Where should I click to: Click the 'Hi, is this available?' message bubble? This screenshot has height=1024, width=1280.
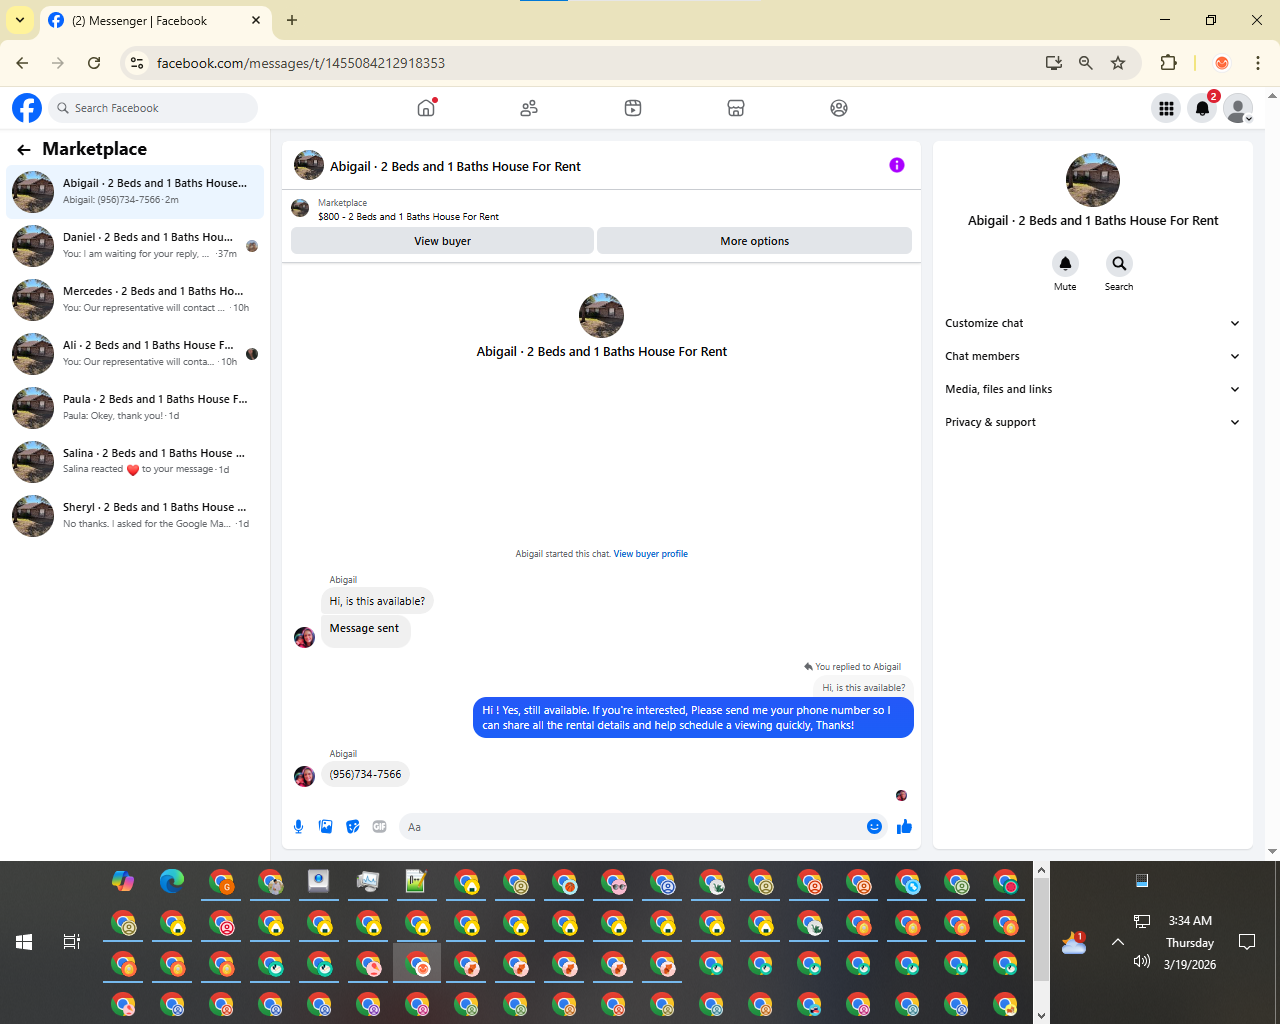click(377, 601)
